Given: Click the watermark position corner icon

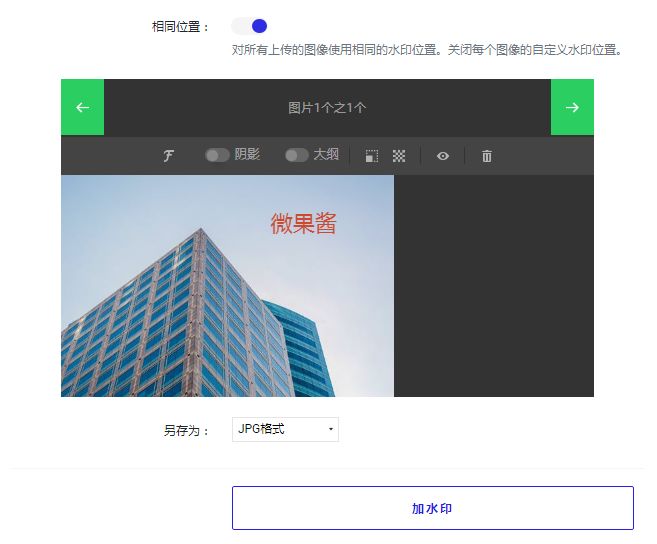Looking at the screenshot, I should click(x=372, y=156).
